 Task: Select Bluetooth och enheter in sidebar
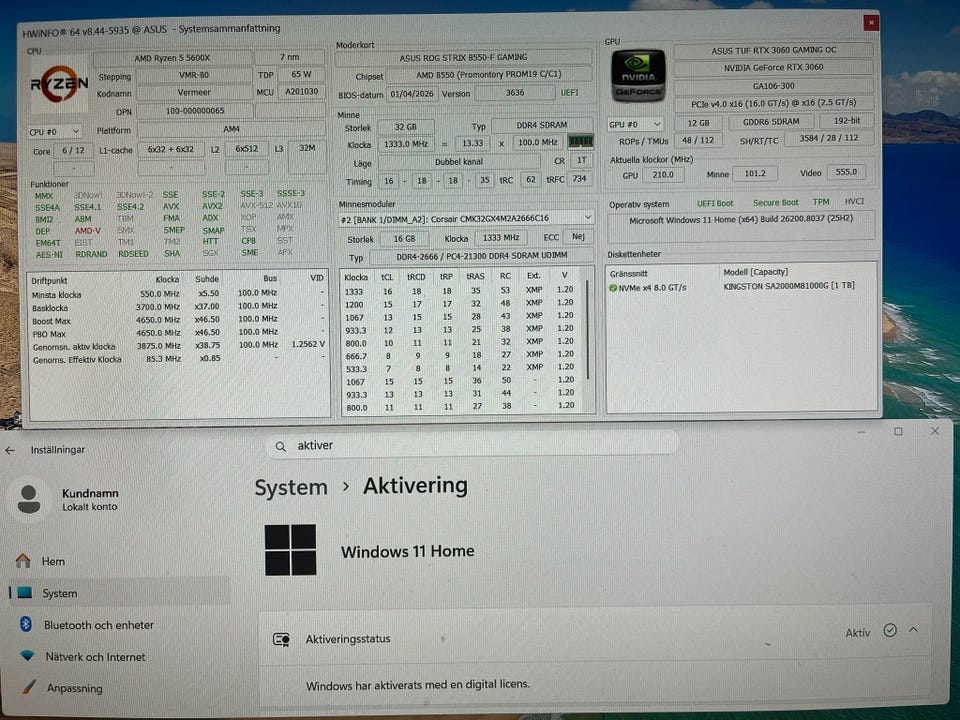[x=98, y=625]
